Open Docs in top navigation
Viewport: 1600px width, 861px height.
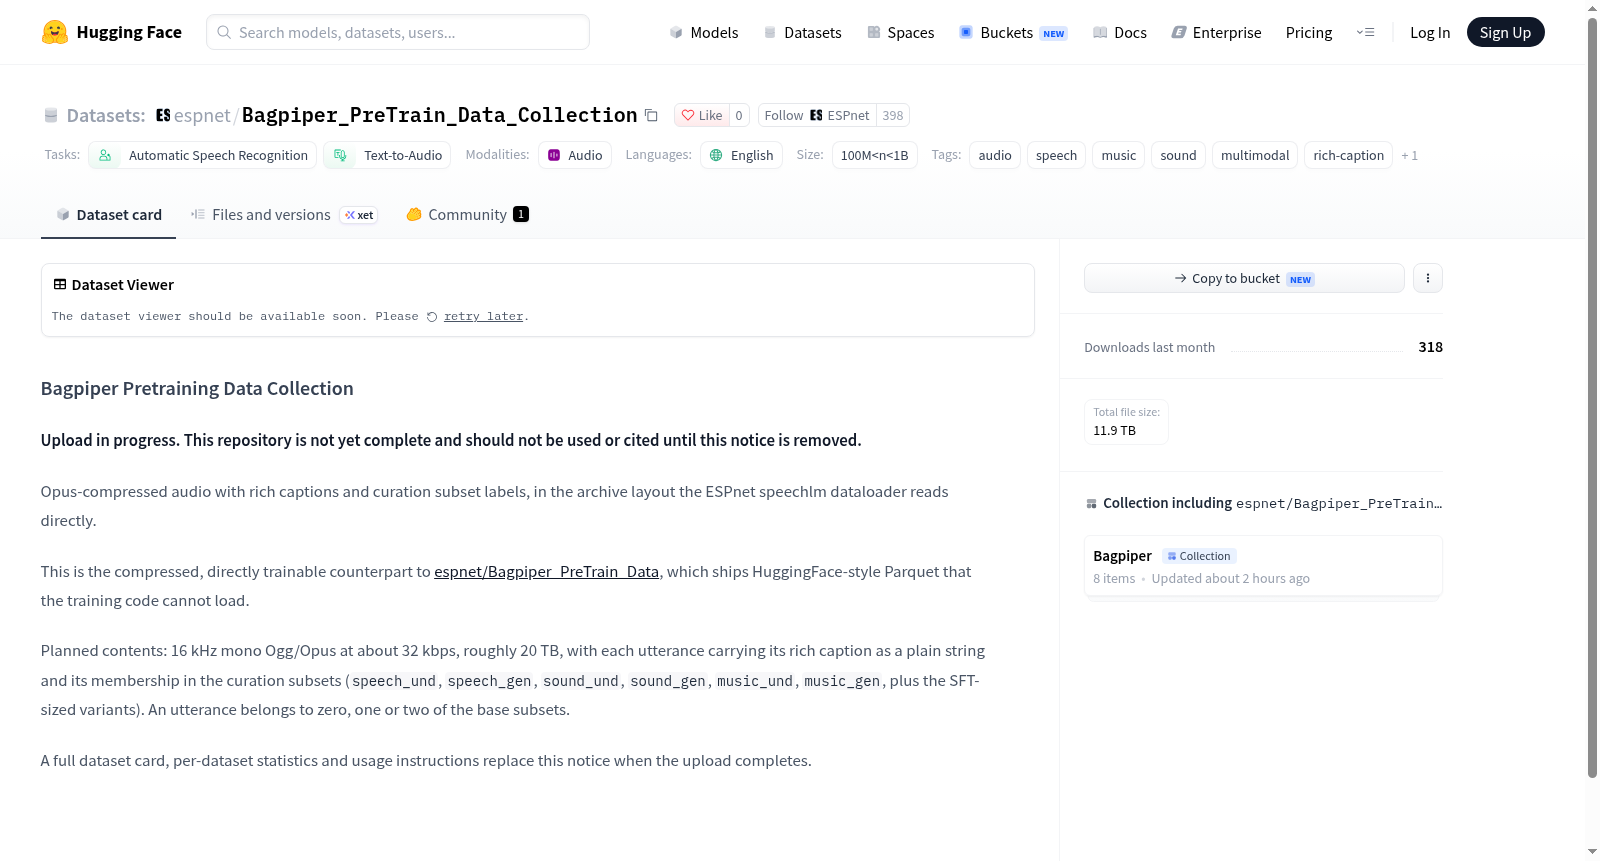pos(1120,32)
